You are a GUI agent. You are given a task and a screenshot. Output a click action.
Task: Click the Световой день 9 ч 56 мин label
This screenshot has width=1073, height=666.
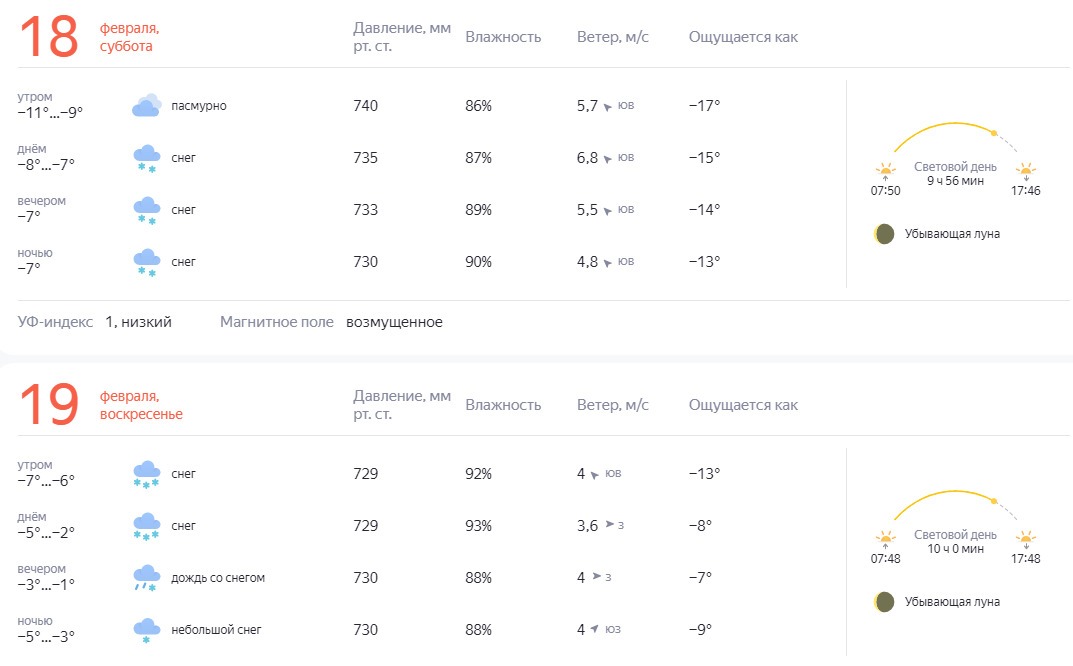click(x=955, y=174)
